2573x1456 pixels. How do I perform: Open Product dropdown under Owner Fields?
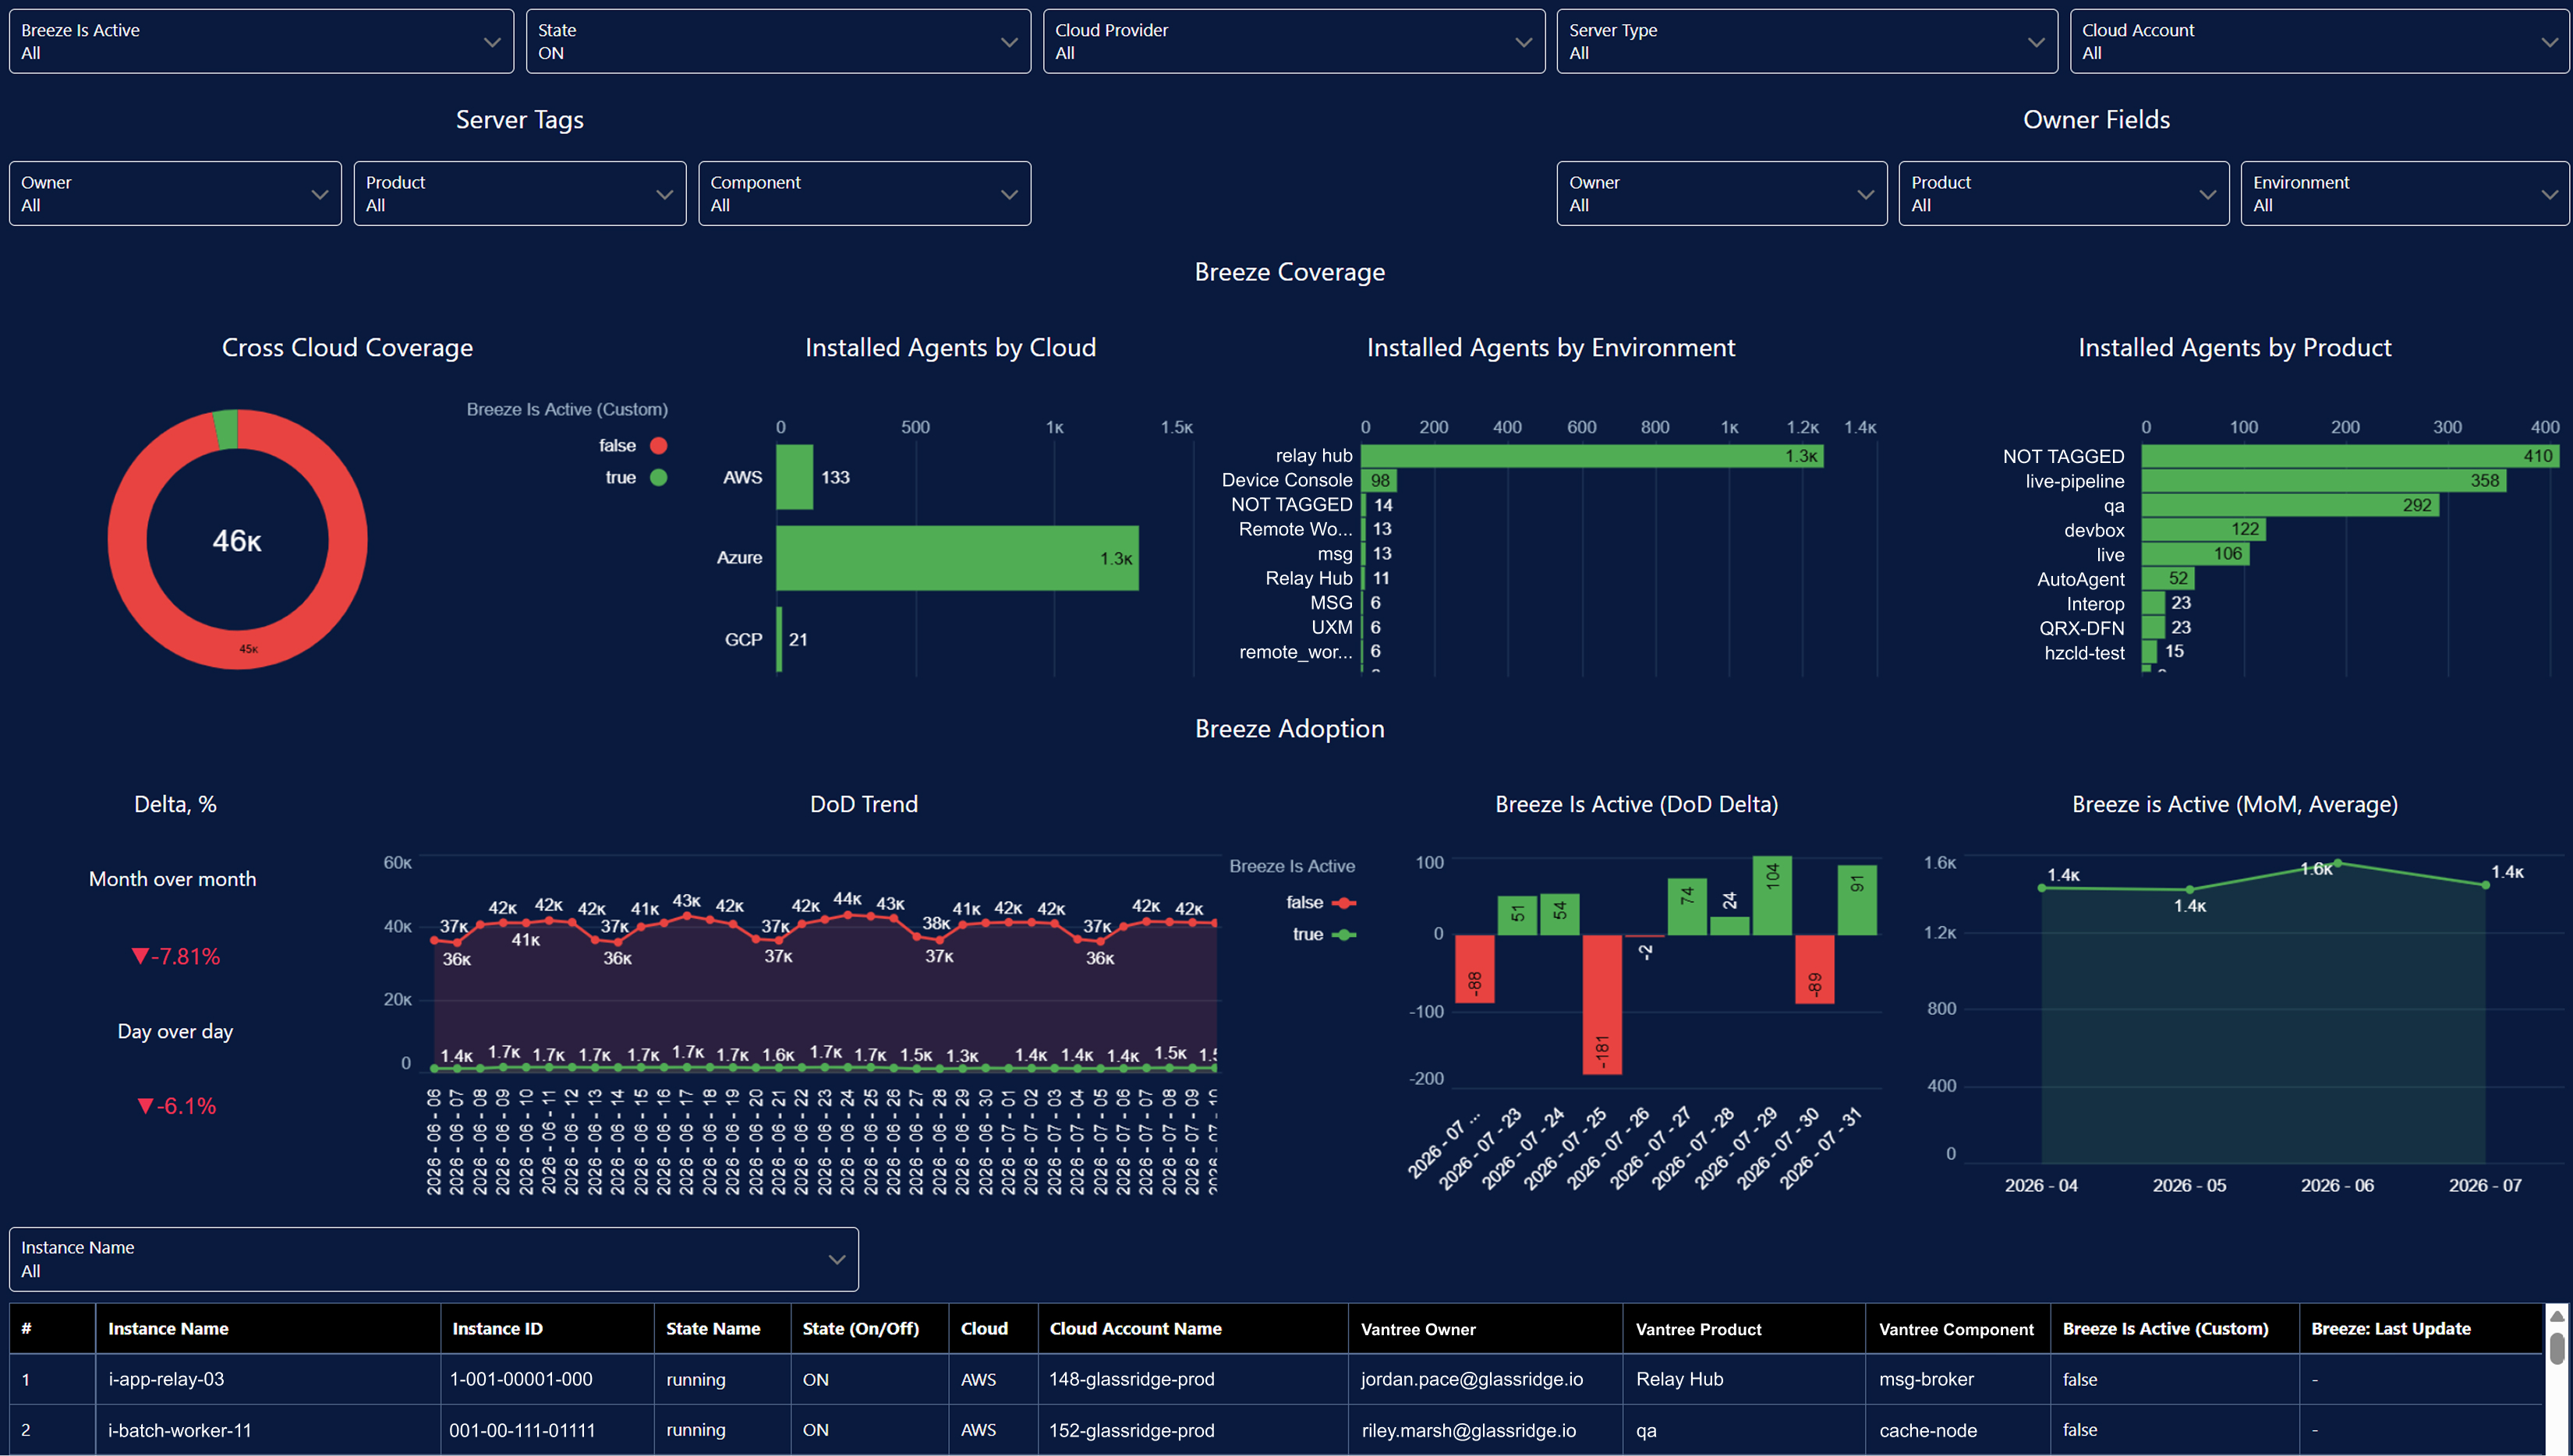point(2064,193)
